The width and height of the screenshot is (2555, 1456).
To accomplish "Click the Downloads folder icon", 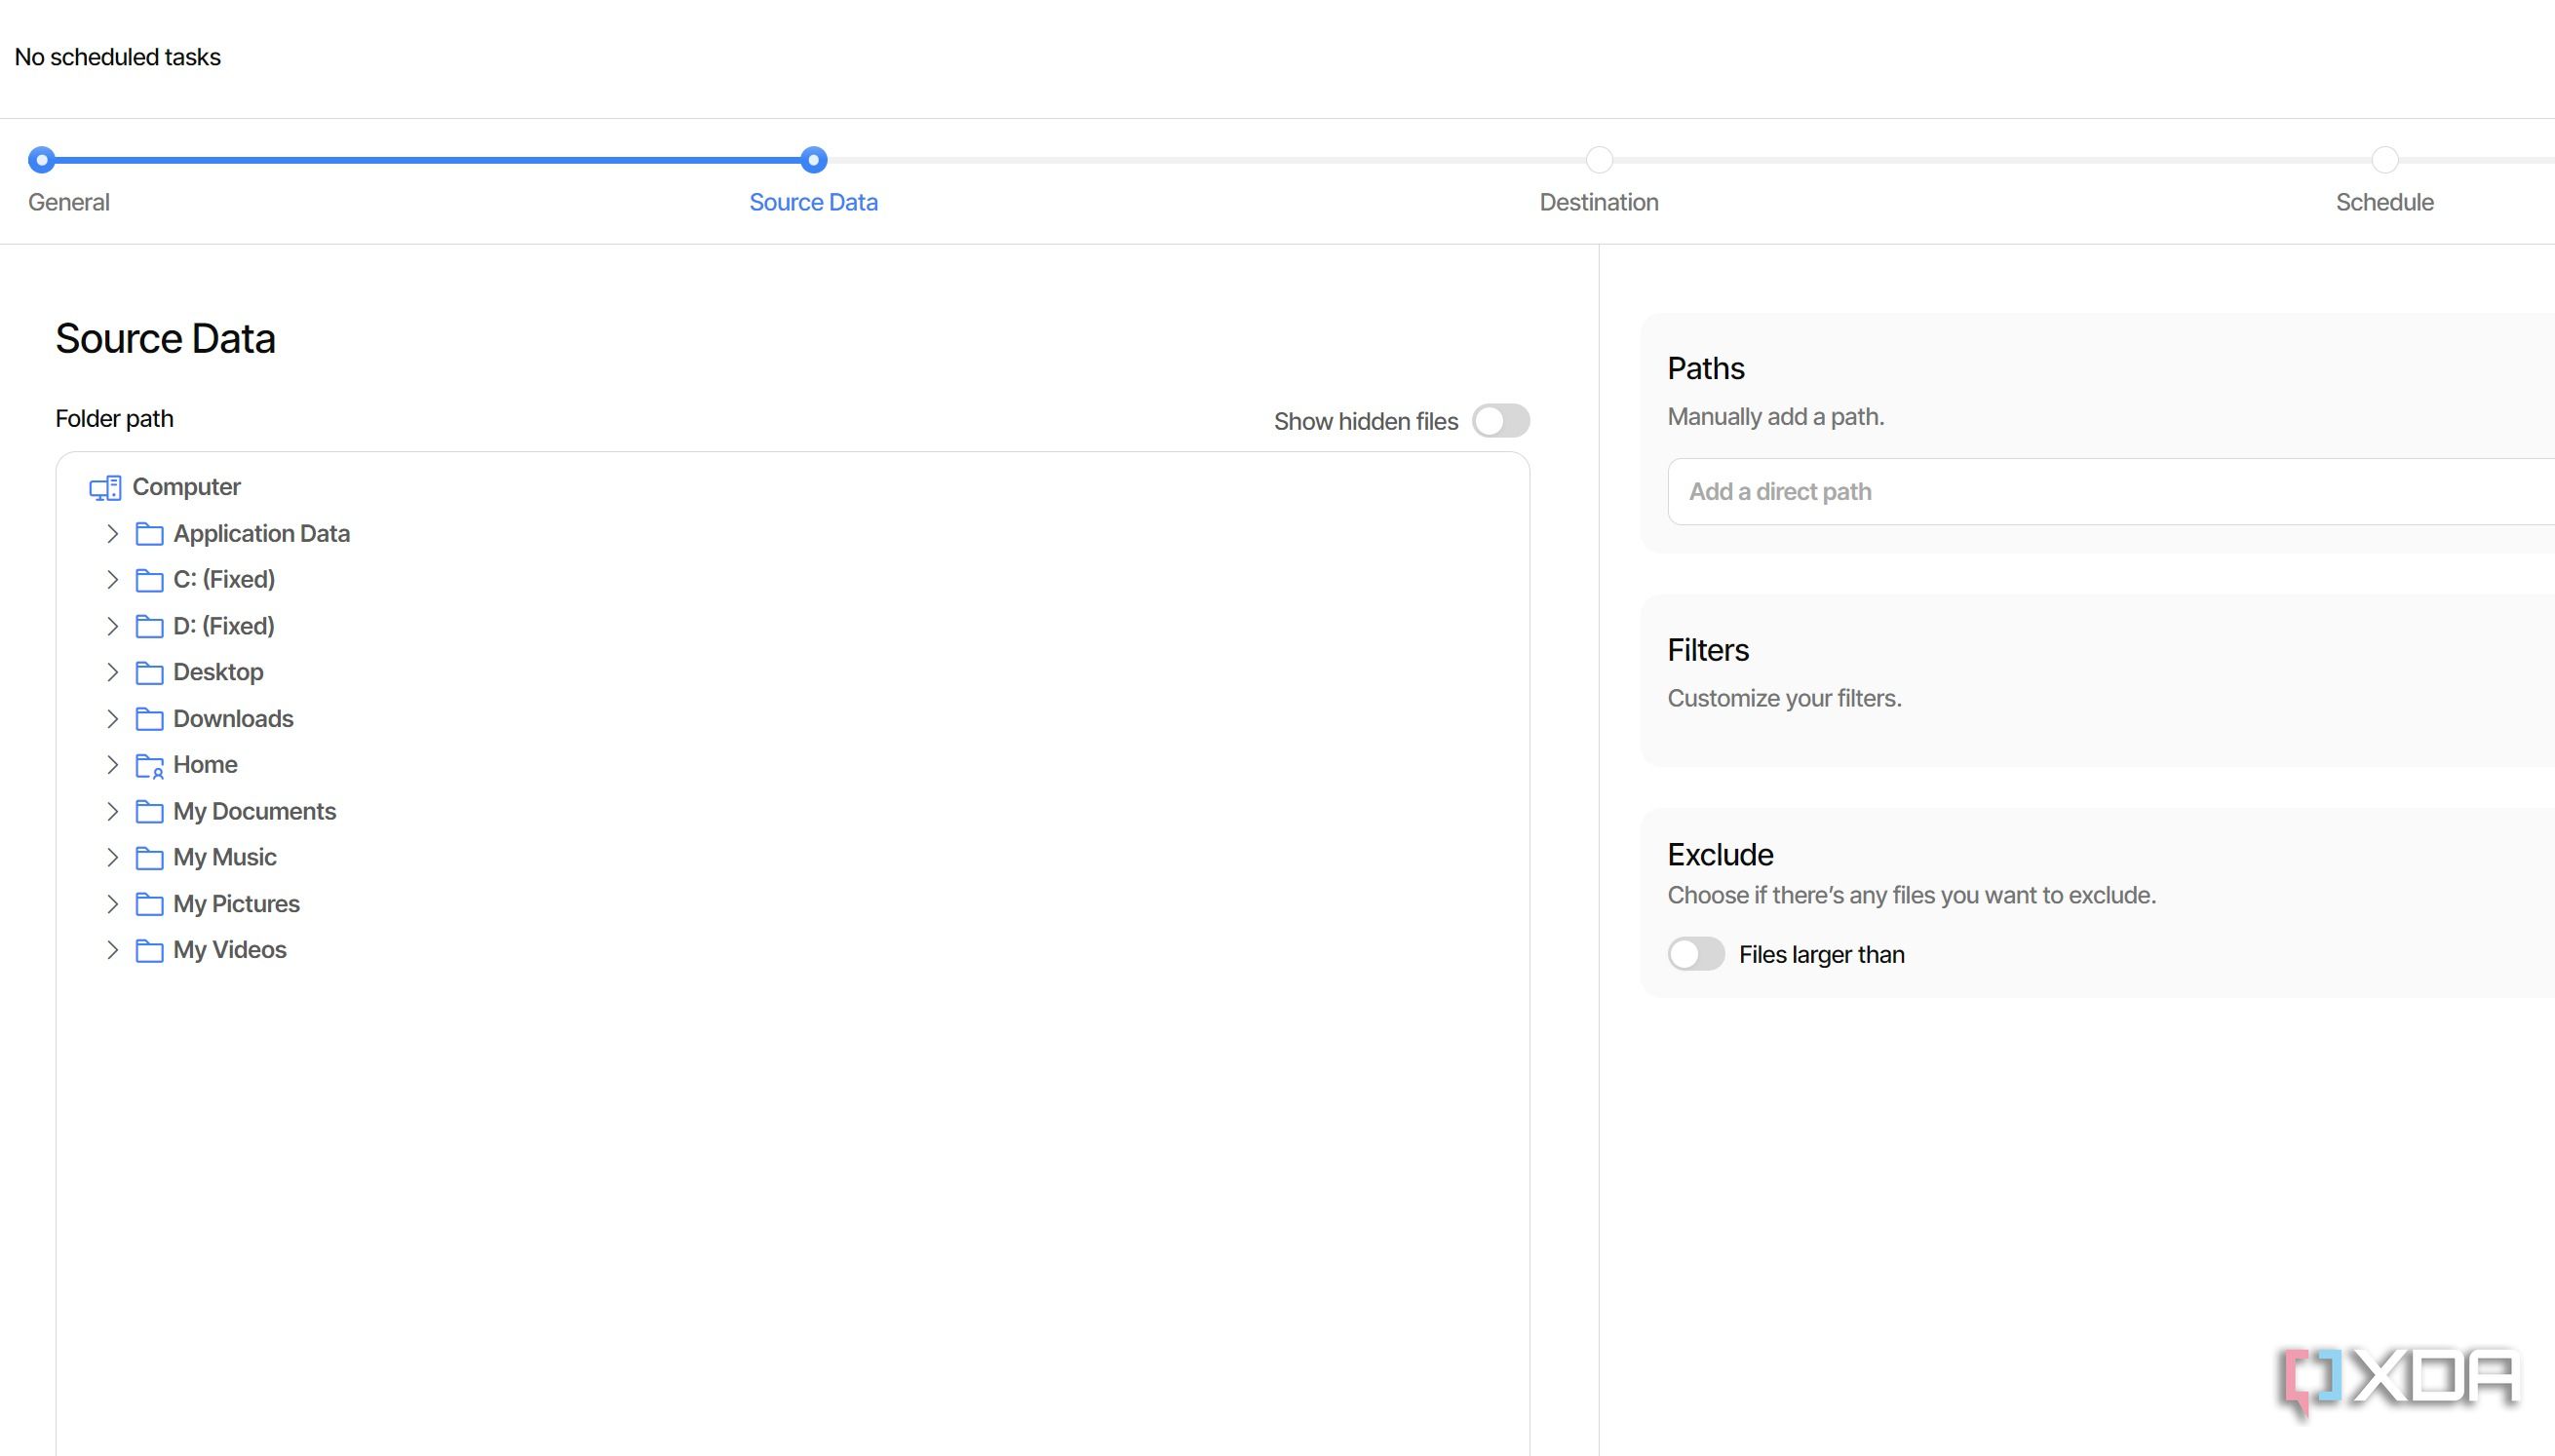I will click(x=149, y=719).
